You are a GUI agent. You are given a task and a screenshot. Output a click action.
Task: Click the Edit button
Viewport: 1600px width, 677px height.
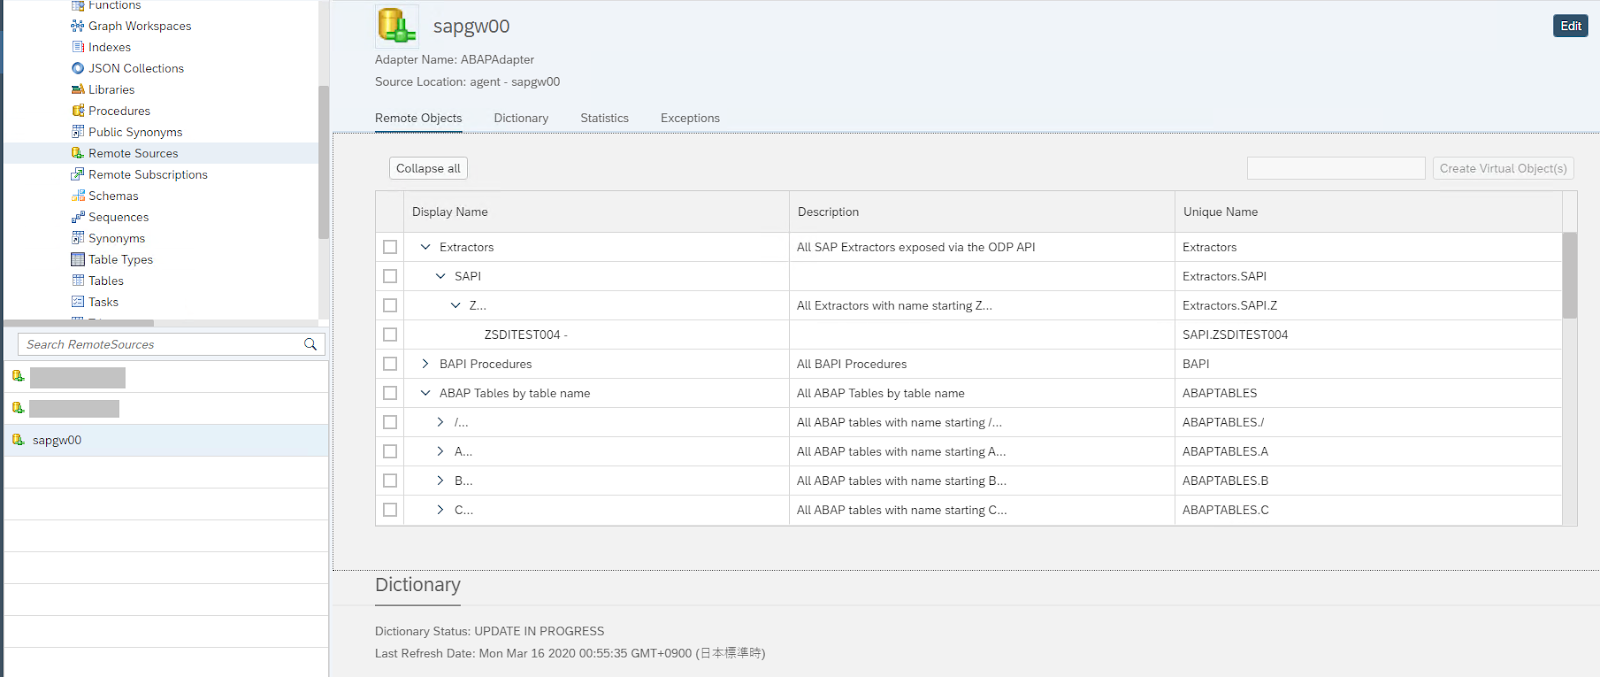tap(1570, 26)
